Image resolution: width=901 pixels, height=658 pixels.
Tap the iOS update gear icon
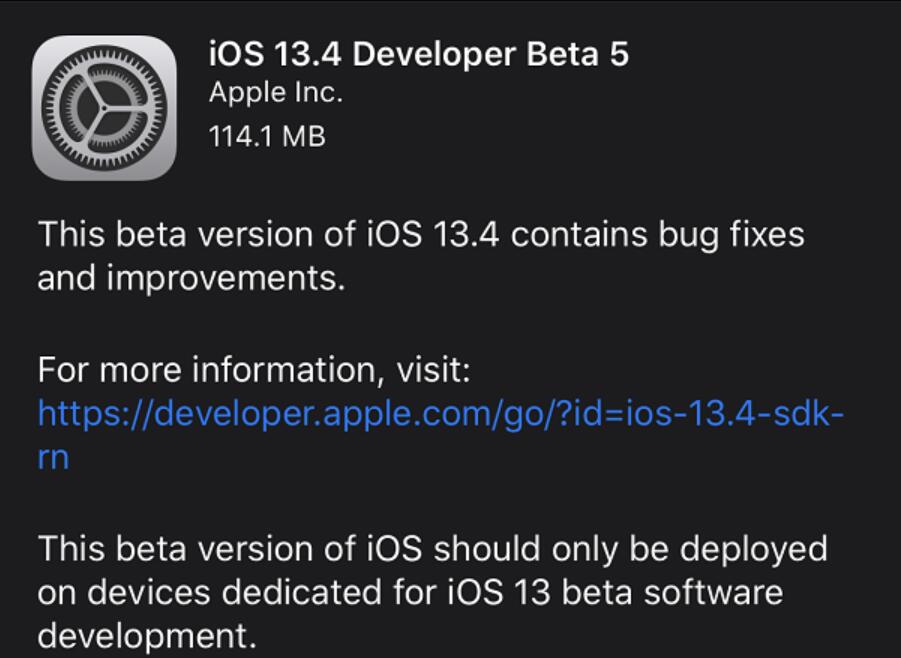(x=104, y=108)
